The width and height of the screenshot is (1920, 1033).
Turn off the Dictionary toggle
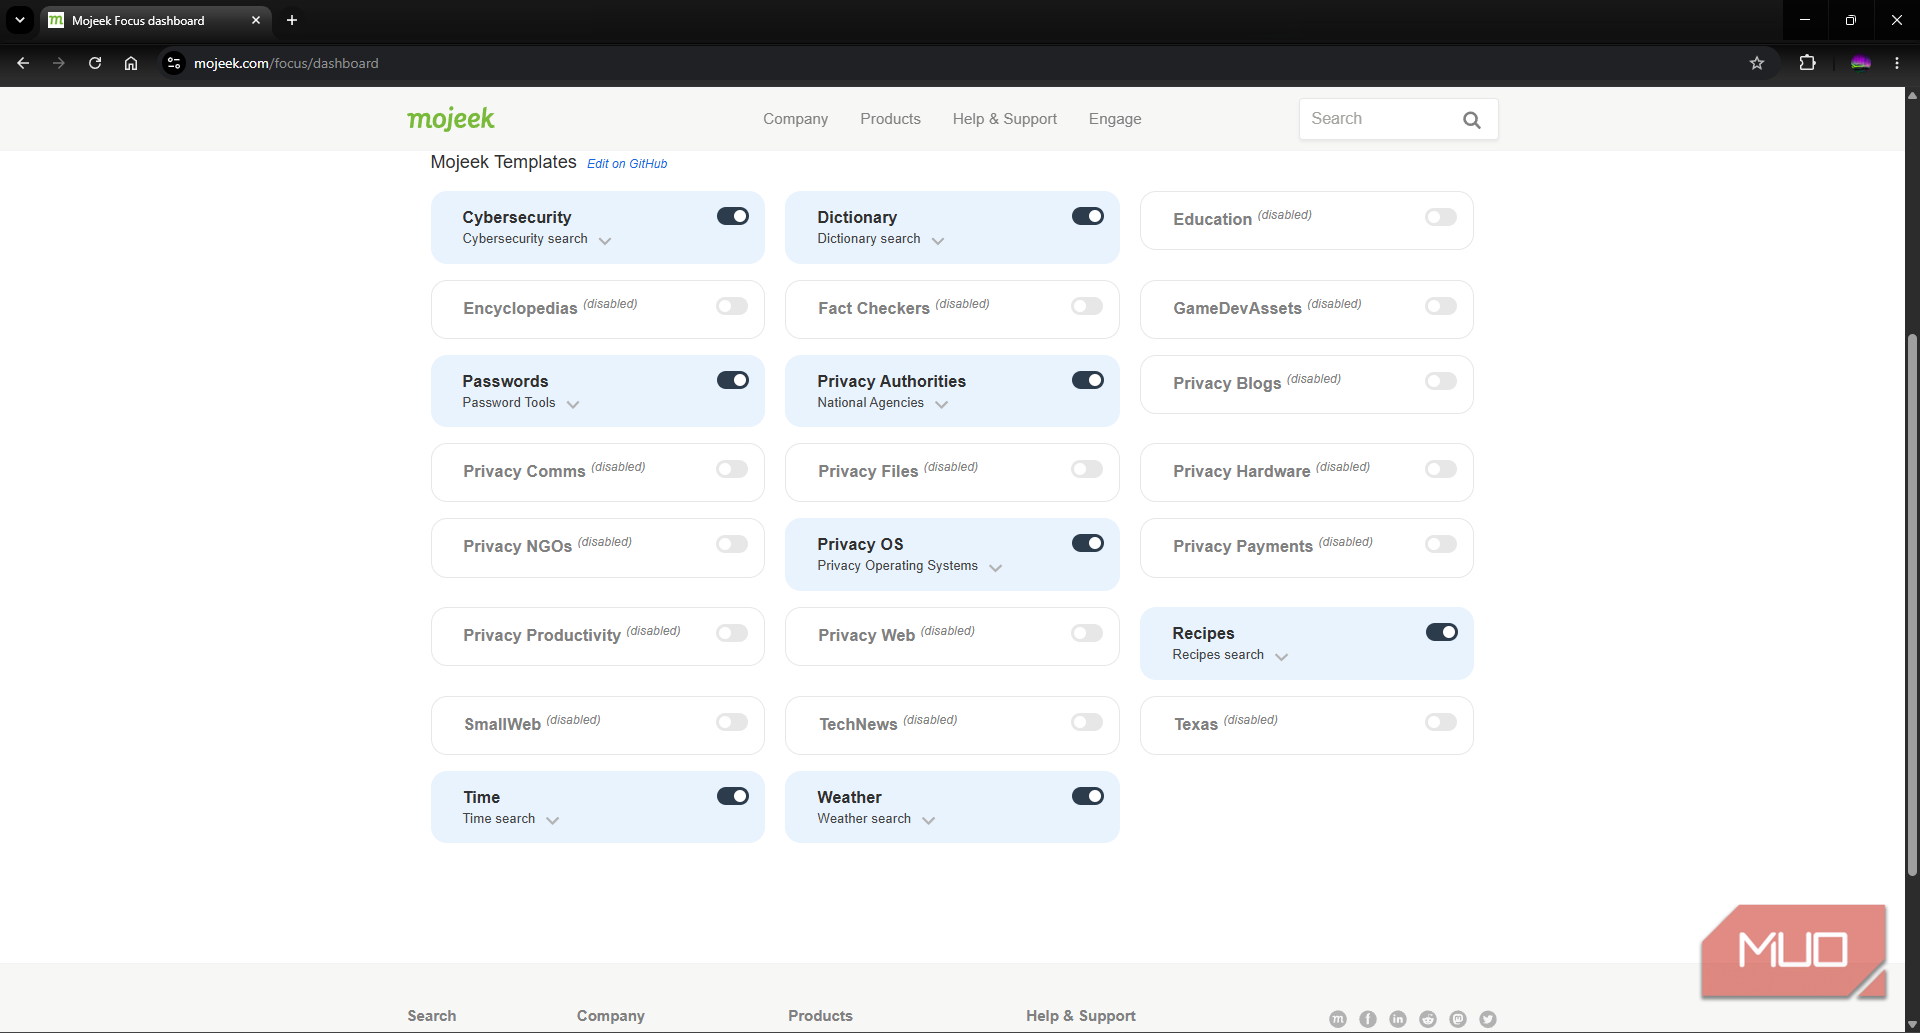(1088, 216)
